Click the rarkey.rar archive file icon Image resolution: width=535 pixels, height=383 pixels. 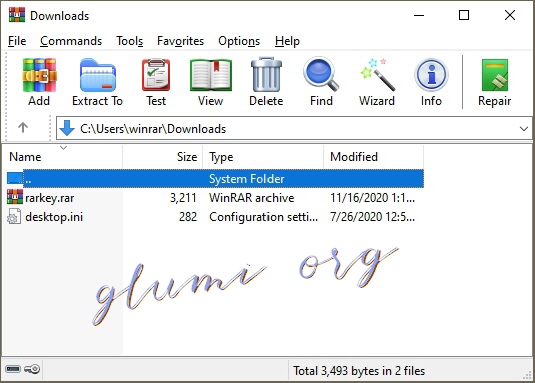[15, 197]
